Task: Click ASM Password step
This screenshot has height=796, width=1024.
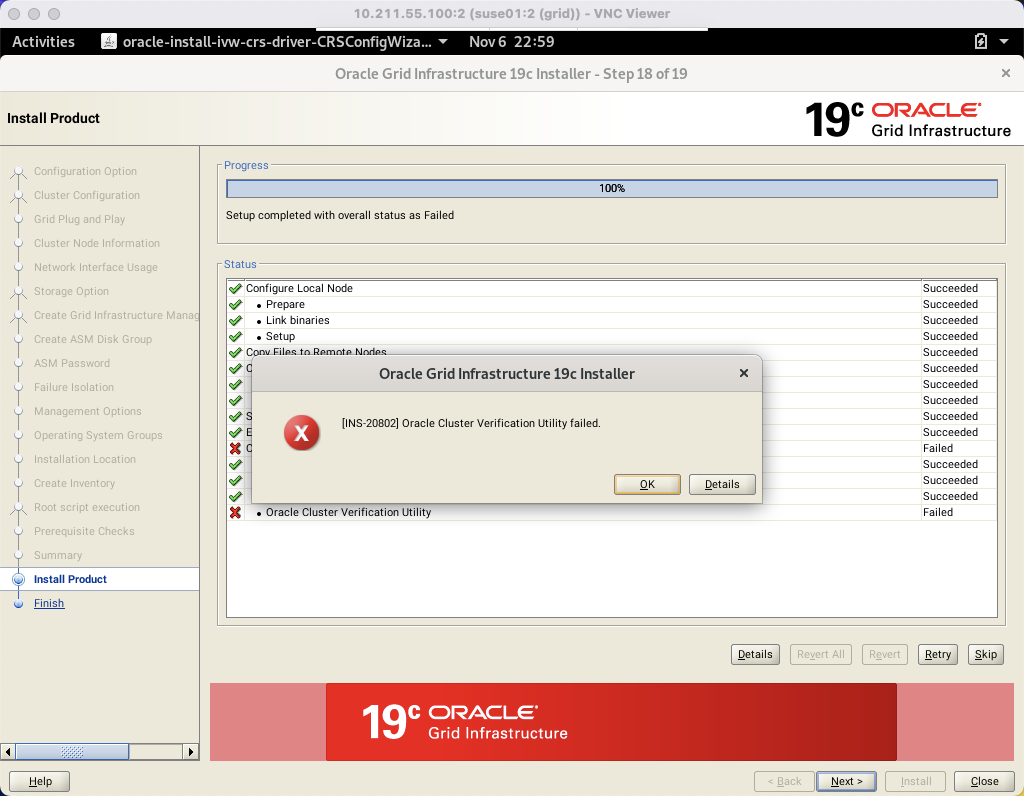Action: pos(72,363)
